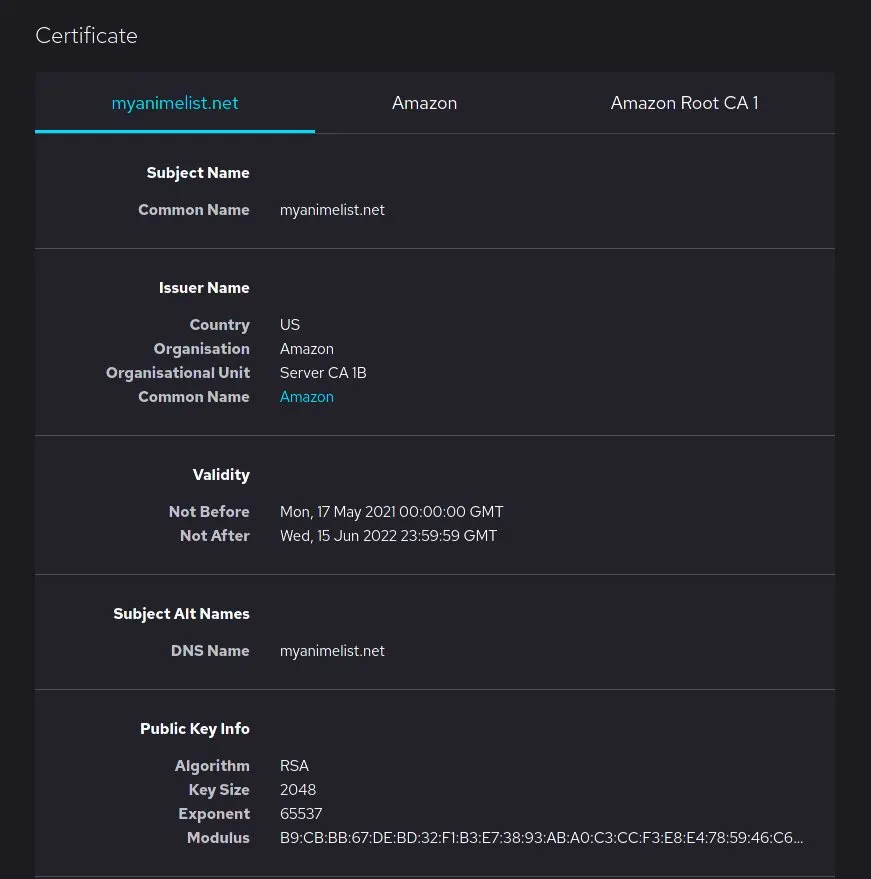Image resolution: width=871 pixels, height=879 pixels.
Task: Click the Organisation label
Action: coord(202,349)
